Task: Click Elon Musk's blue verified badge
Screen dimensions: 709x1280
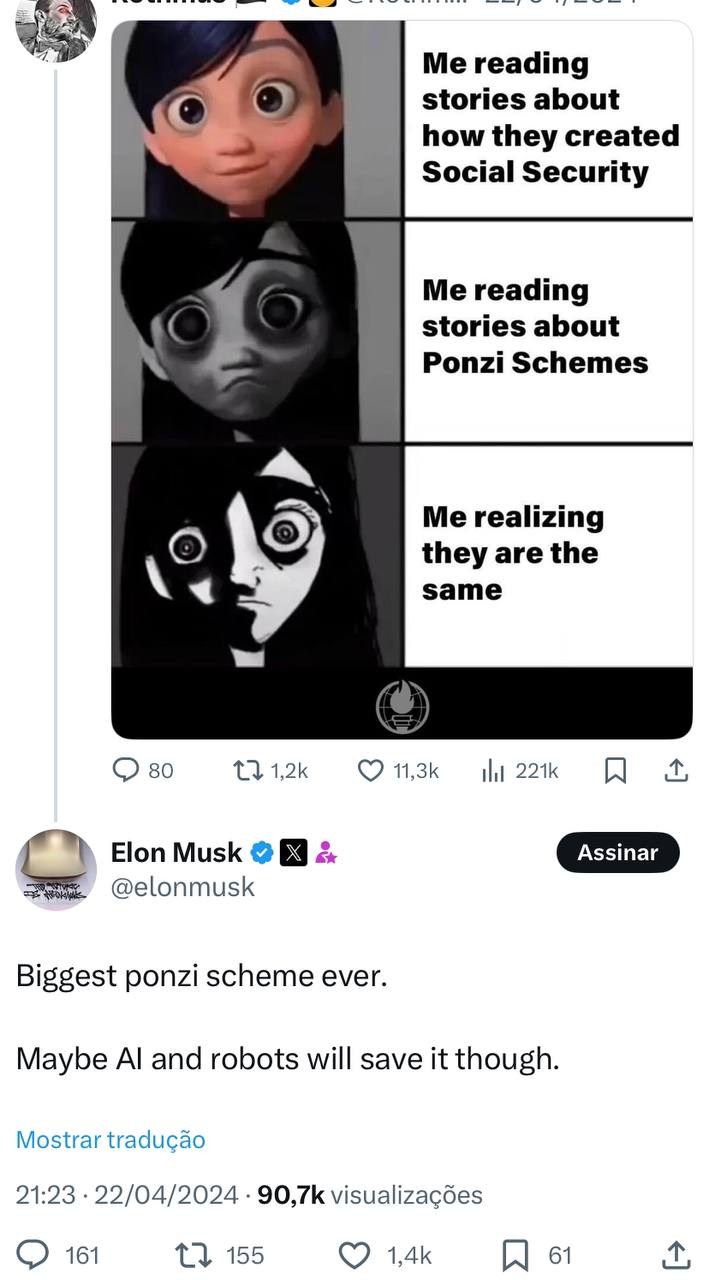Action: (x=262, y=853)
